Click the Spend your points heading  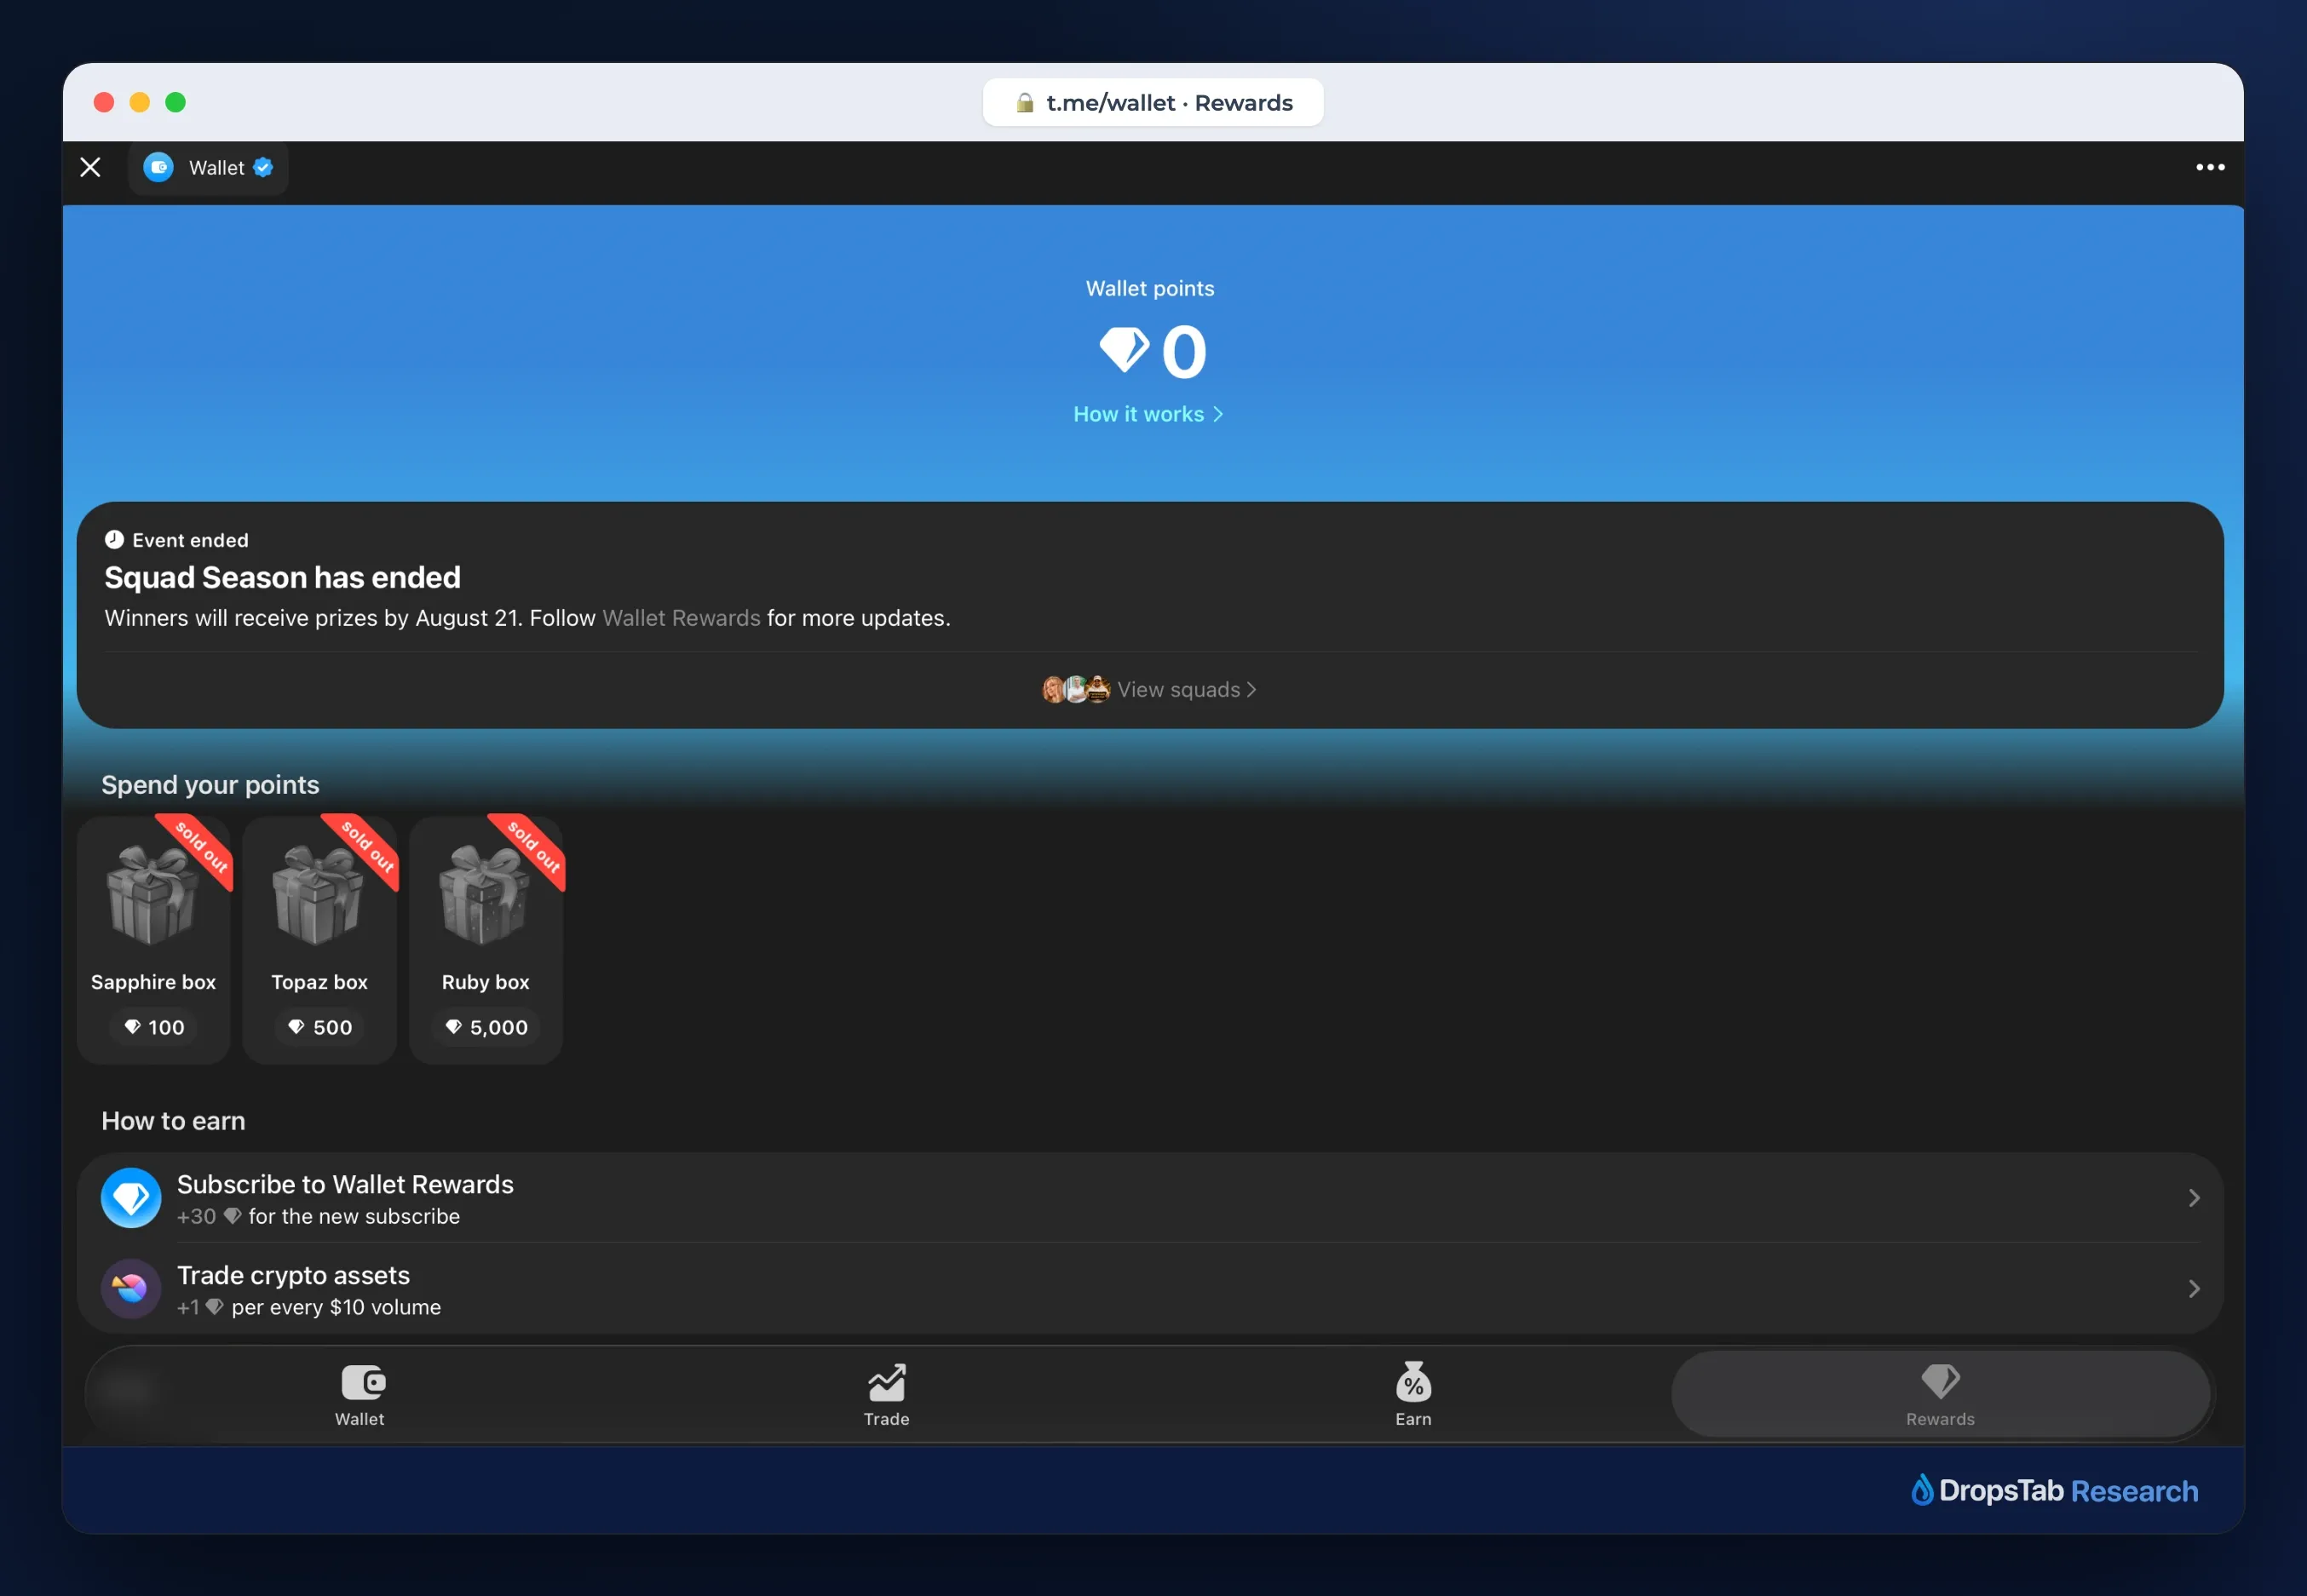(211, 785)
